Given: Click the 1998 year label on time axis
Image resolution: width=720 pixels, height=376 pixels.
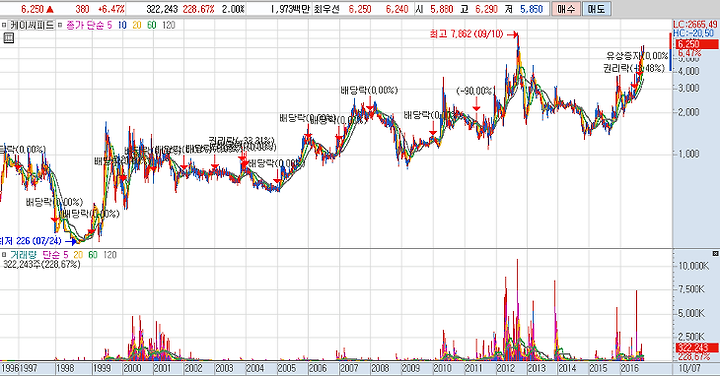Looking at the screenshot, I should (x=65, y=368).
